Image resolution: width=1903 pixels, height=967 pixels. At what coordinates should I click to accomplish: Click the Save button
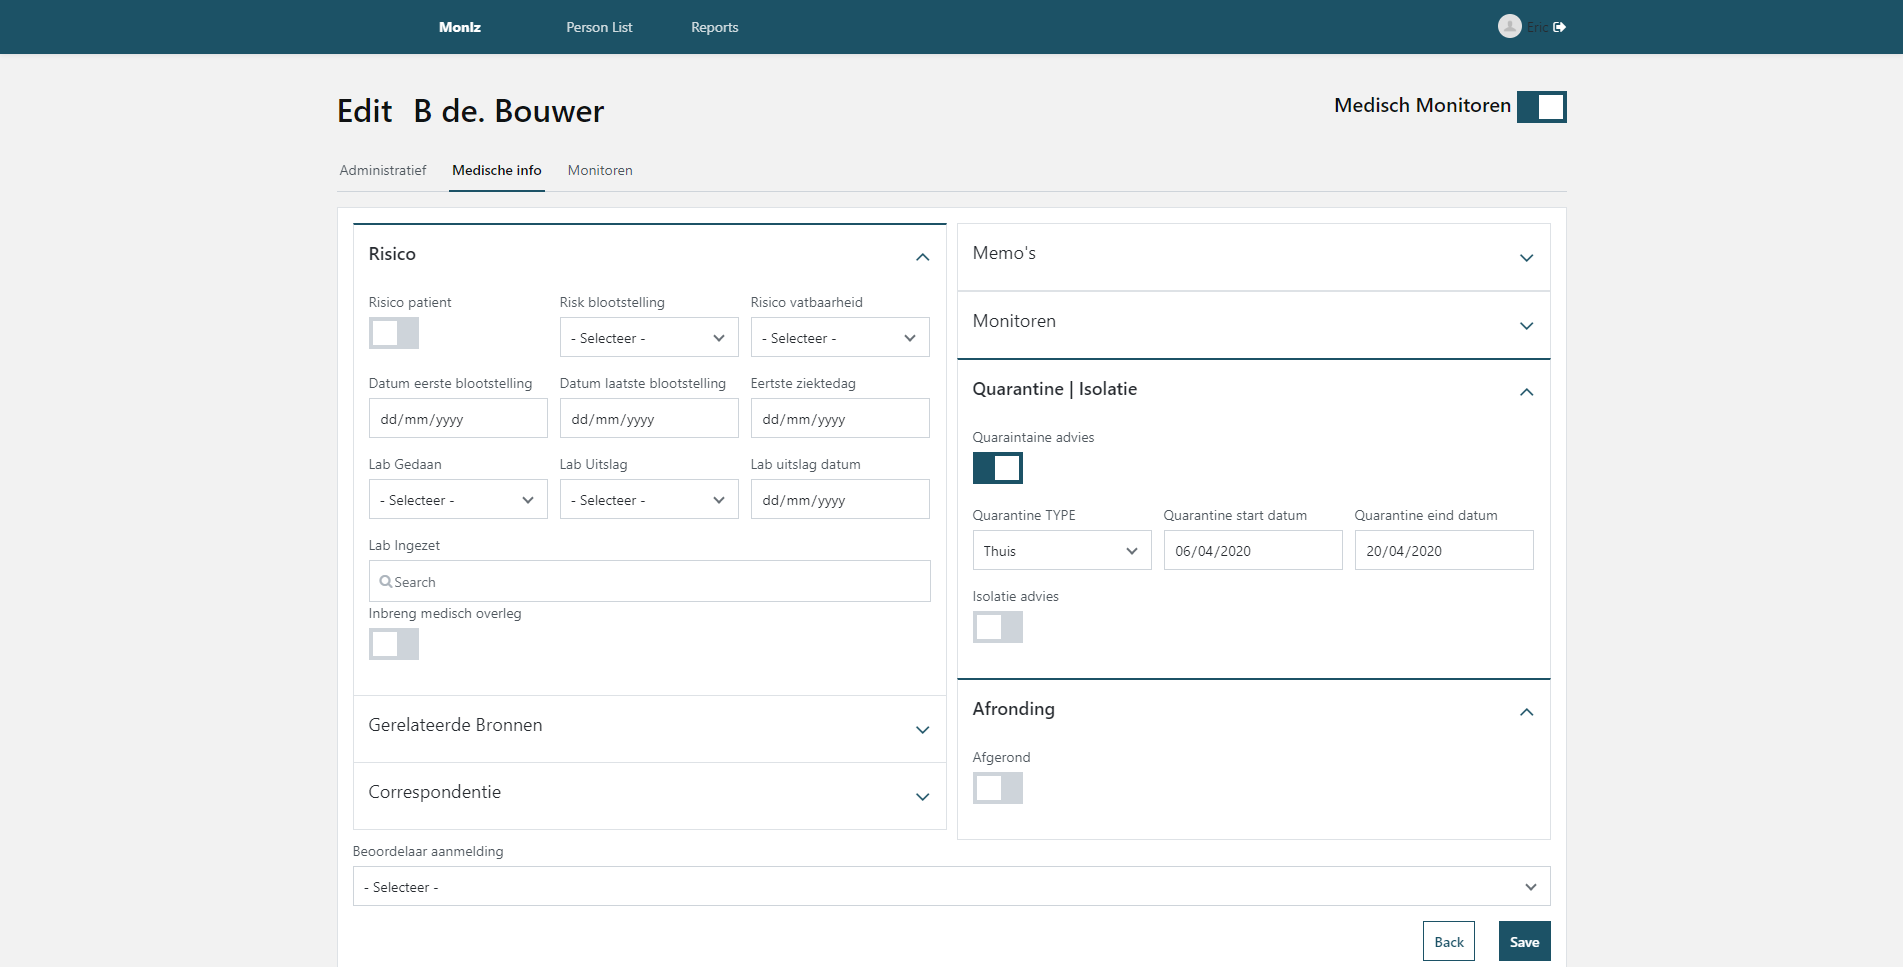1525,942
